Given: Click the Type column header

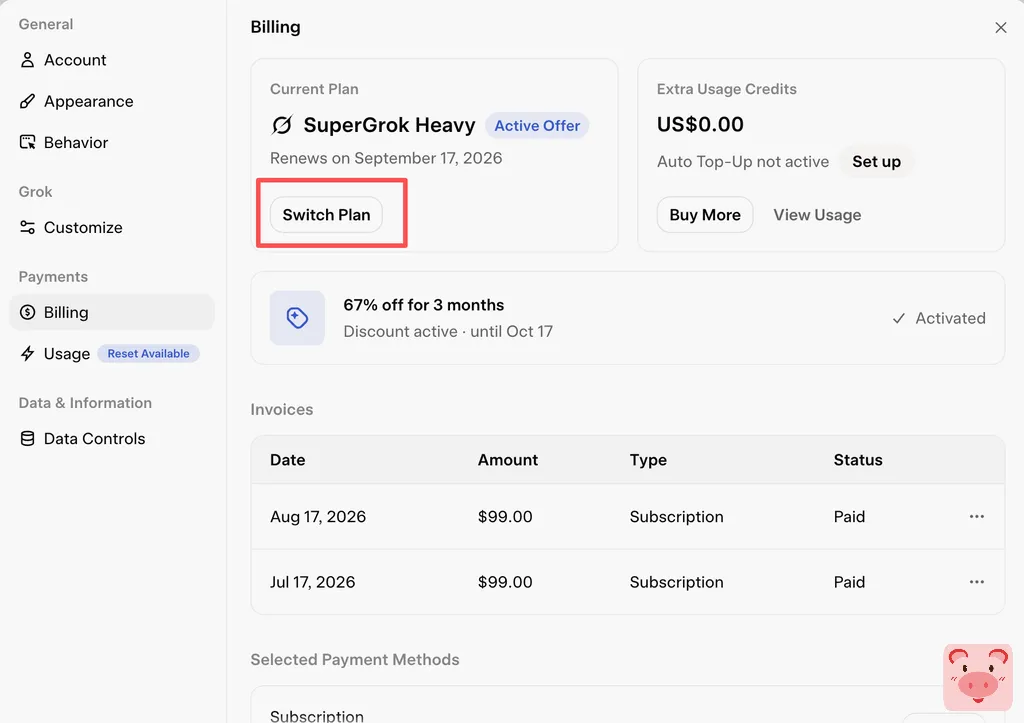Looking at the screenshot, I should 648,460.
